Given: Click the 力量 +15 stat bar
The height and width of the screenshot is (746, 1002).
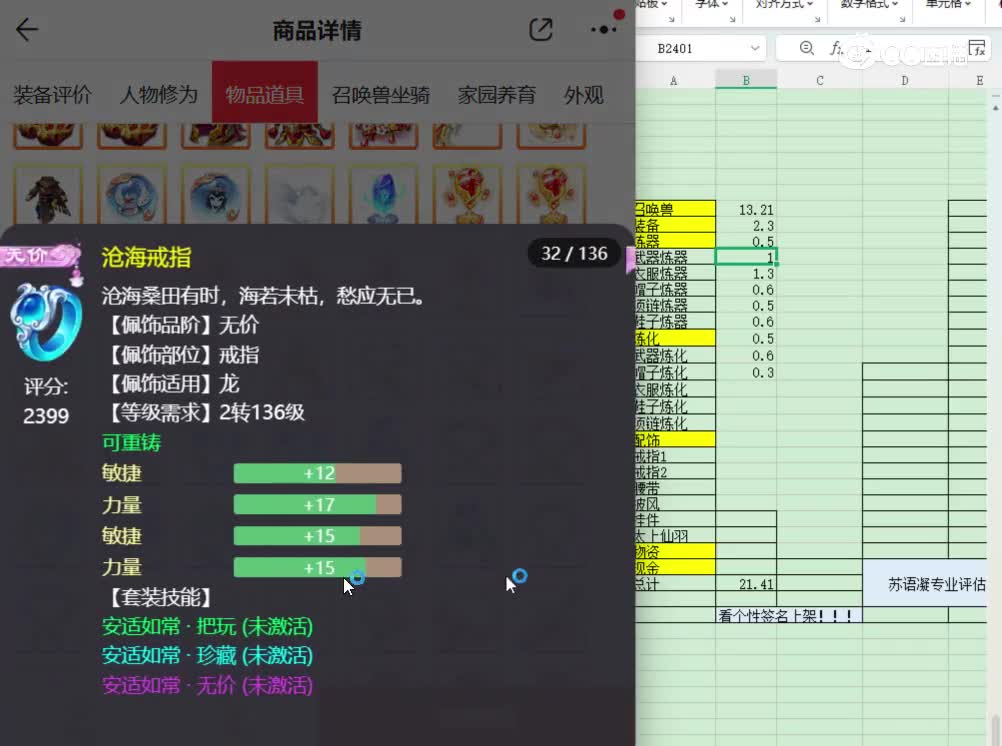Looking at the screenshot, I should pyautogui.click(x=318, y=568).
